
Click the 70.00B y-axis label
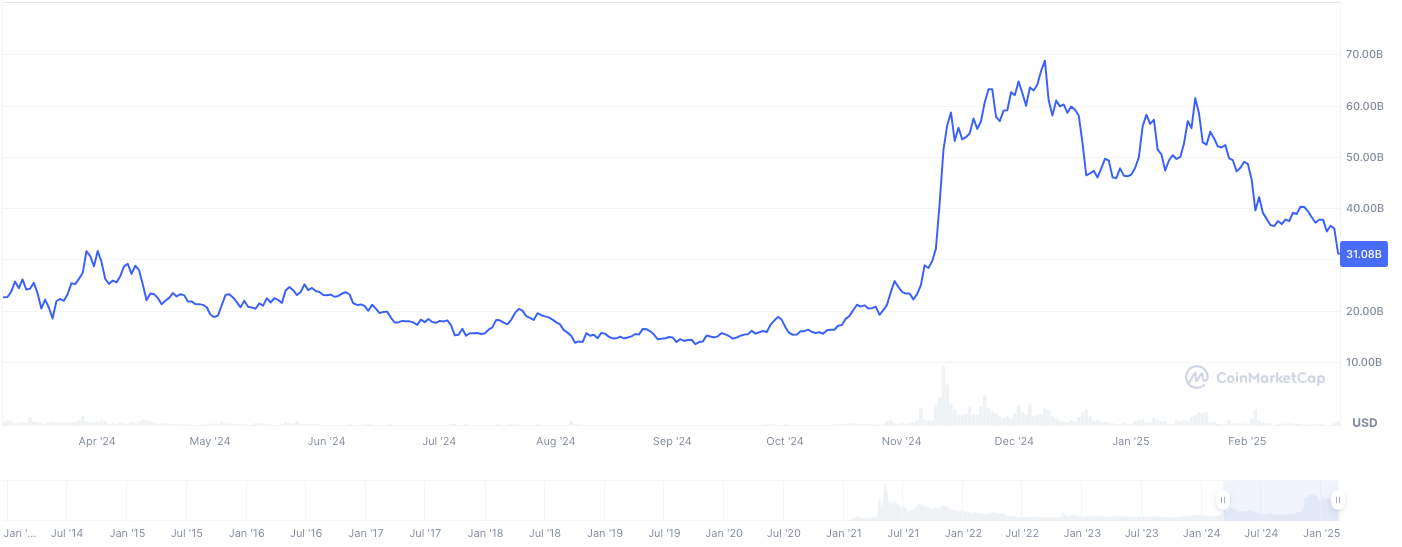pos(1364,54)
